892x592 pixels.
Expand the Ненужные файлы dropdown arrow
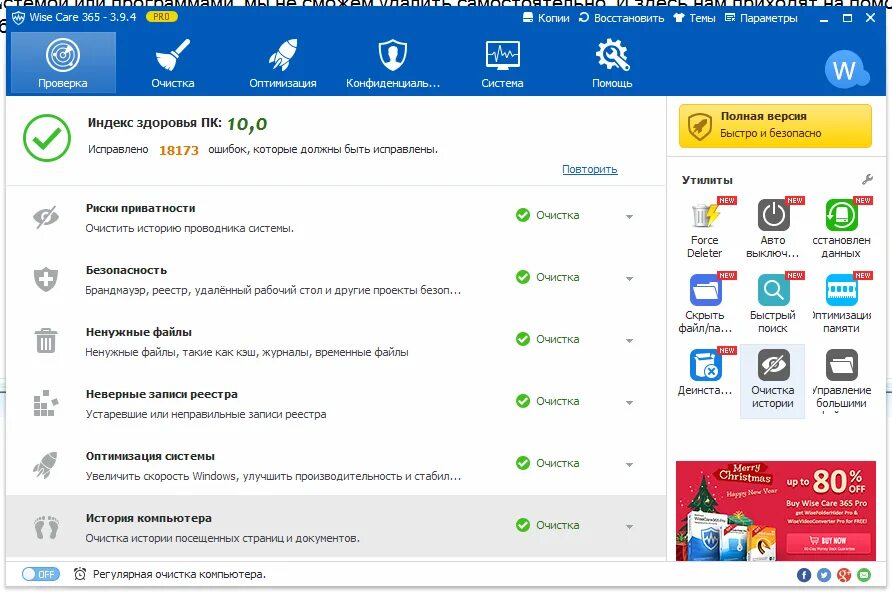pyautogui.click(x=629, y=341)
